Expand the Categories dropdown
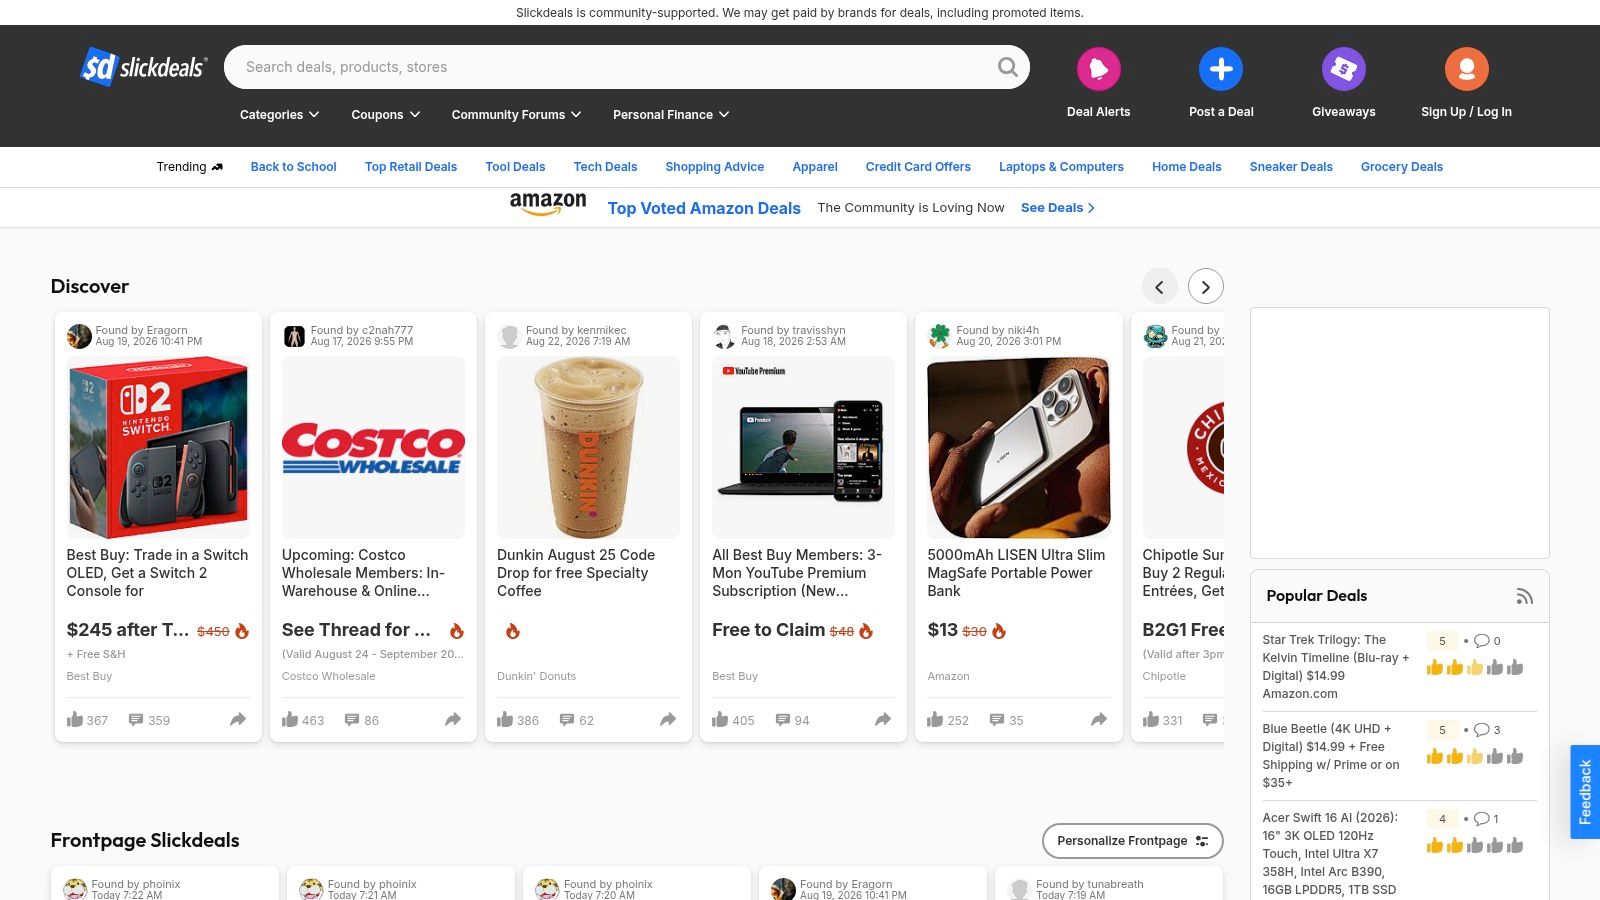Screen dimensions: 1600x900 point(279,115)
